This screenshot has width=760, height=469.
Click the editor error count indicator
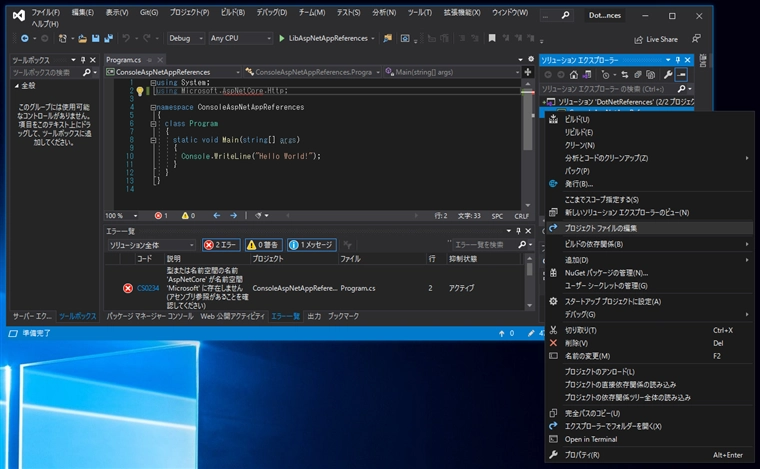coord(161,216)
